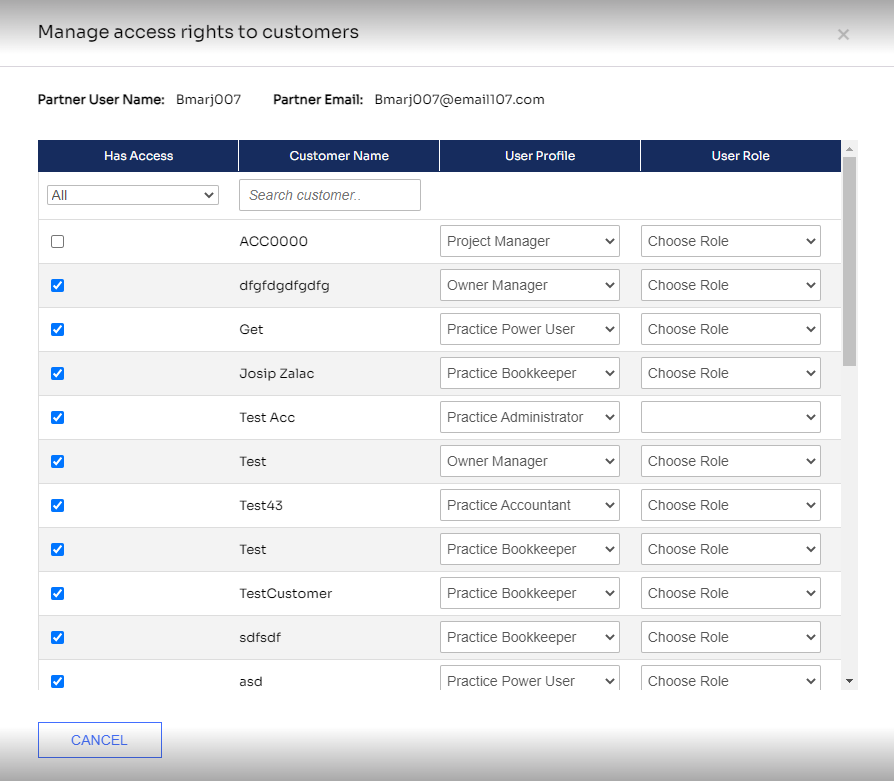
Task: Open the Has Access 'All' filter dropdown
Action: (x=133, y=196)
